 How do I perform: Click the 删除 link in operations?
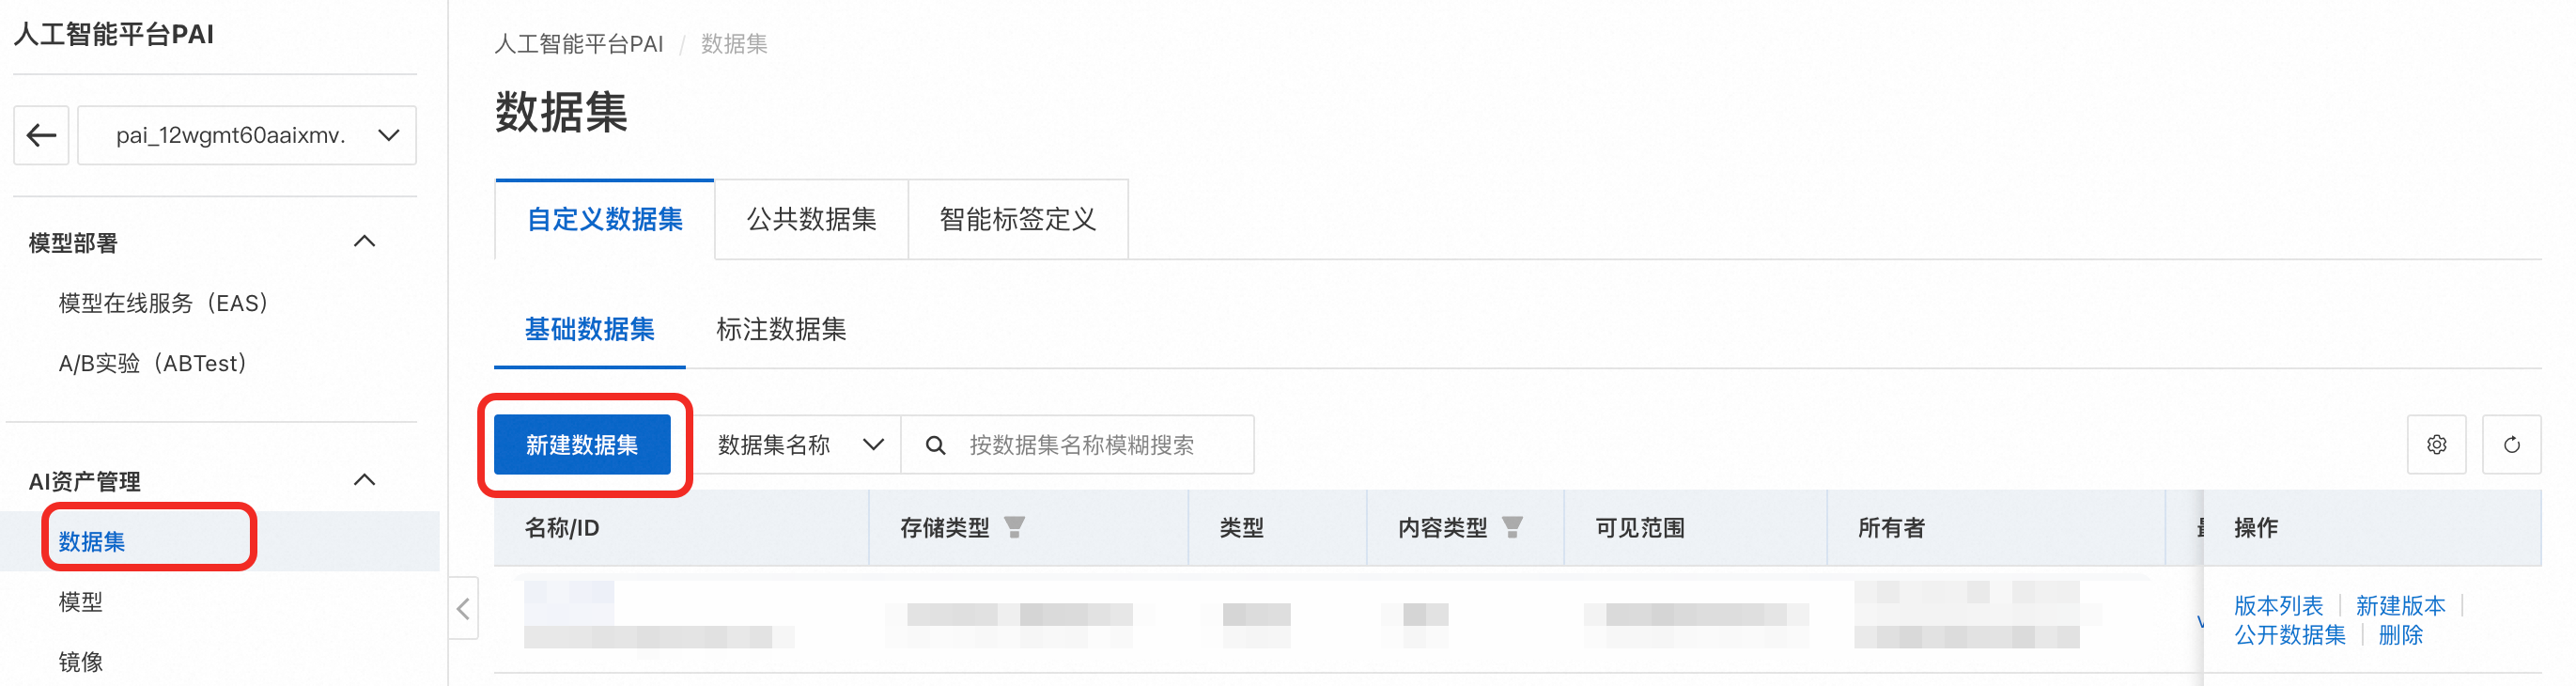[2400, 635]
